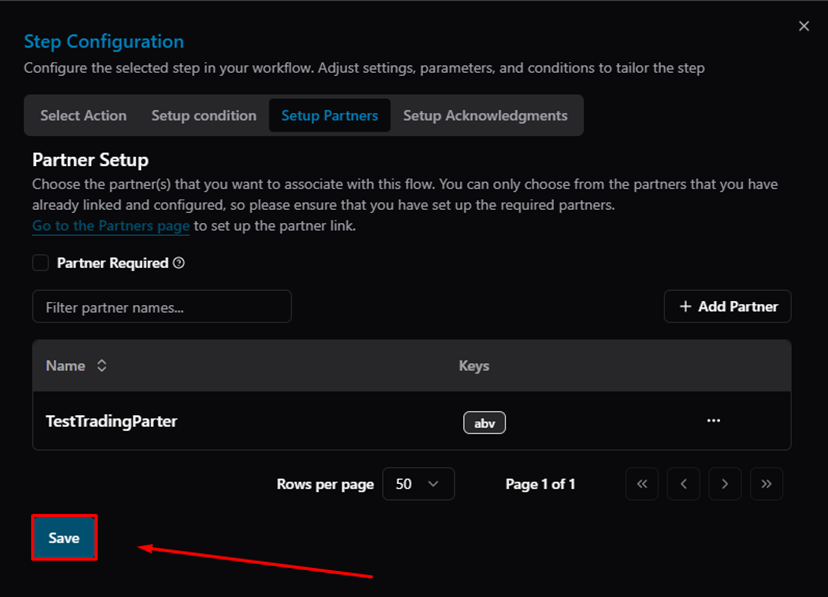The width and height of the screenshot is (828, 597).
Task: Jump to the last page
Action: point(766,484)
